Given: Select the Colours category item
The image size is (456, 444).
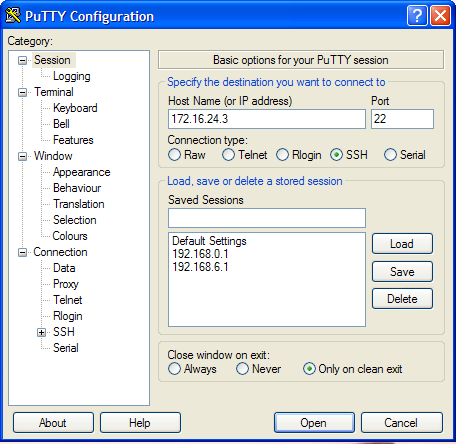Looking at the screenshot, I should coord(70,236).
